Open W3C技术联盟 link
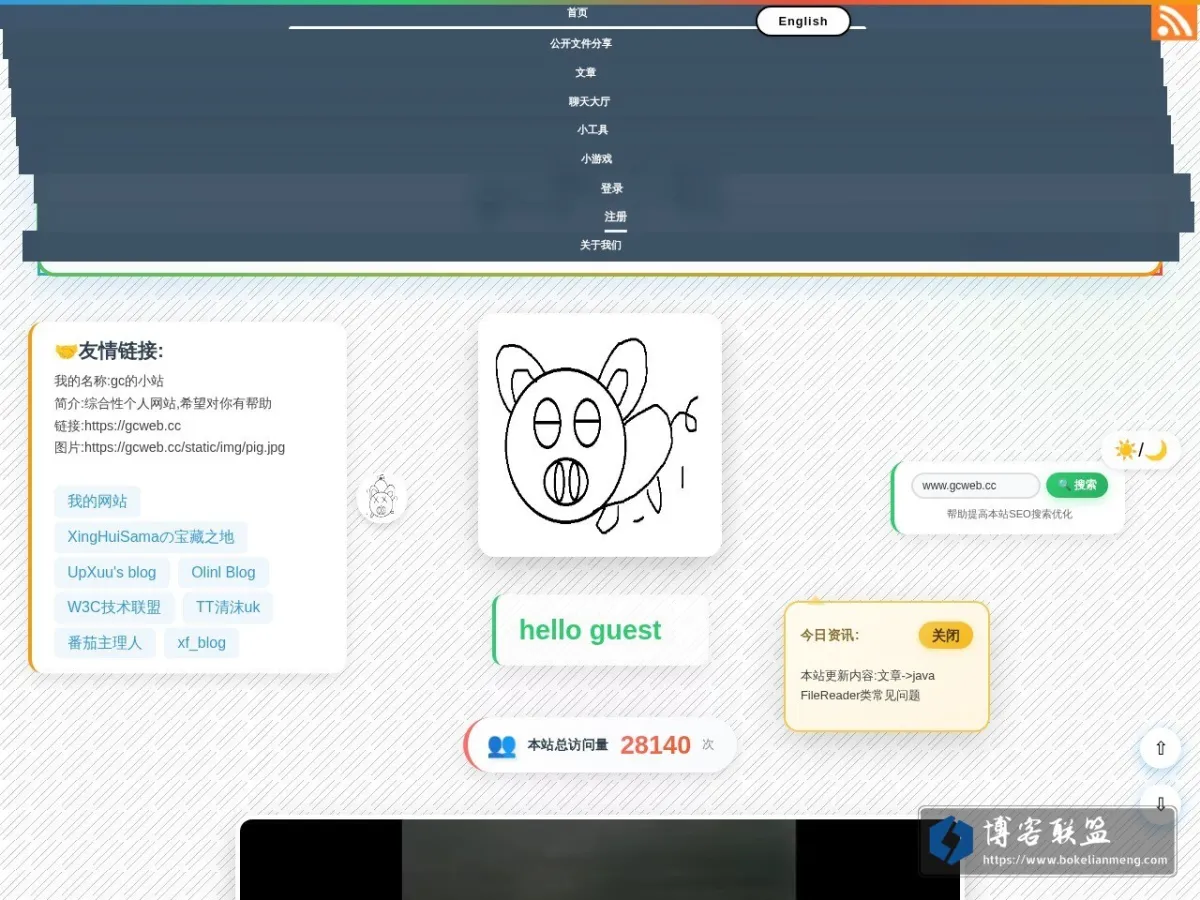 point(114,608)
